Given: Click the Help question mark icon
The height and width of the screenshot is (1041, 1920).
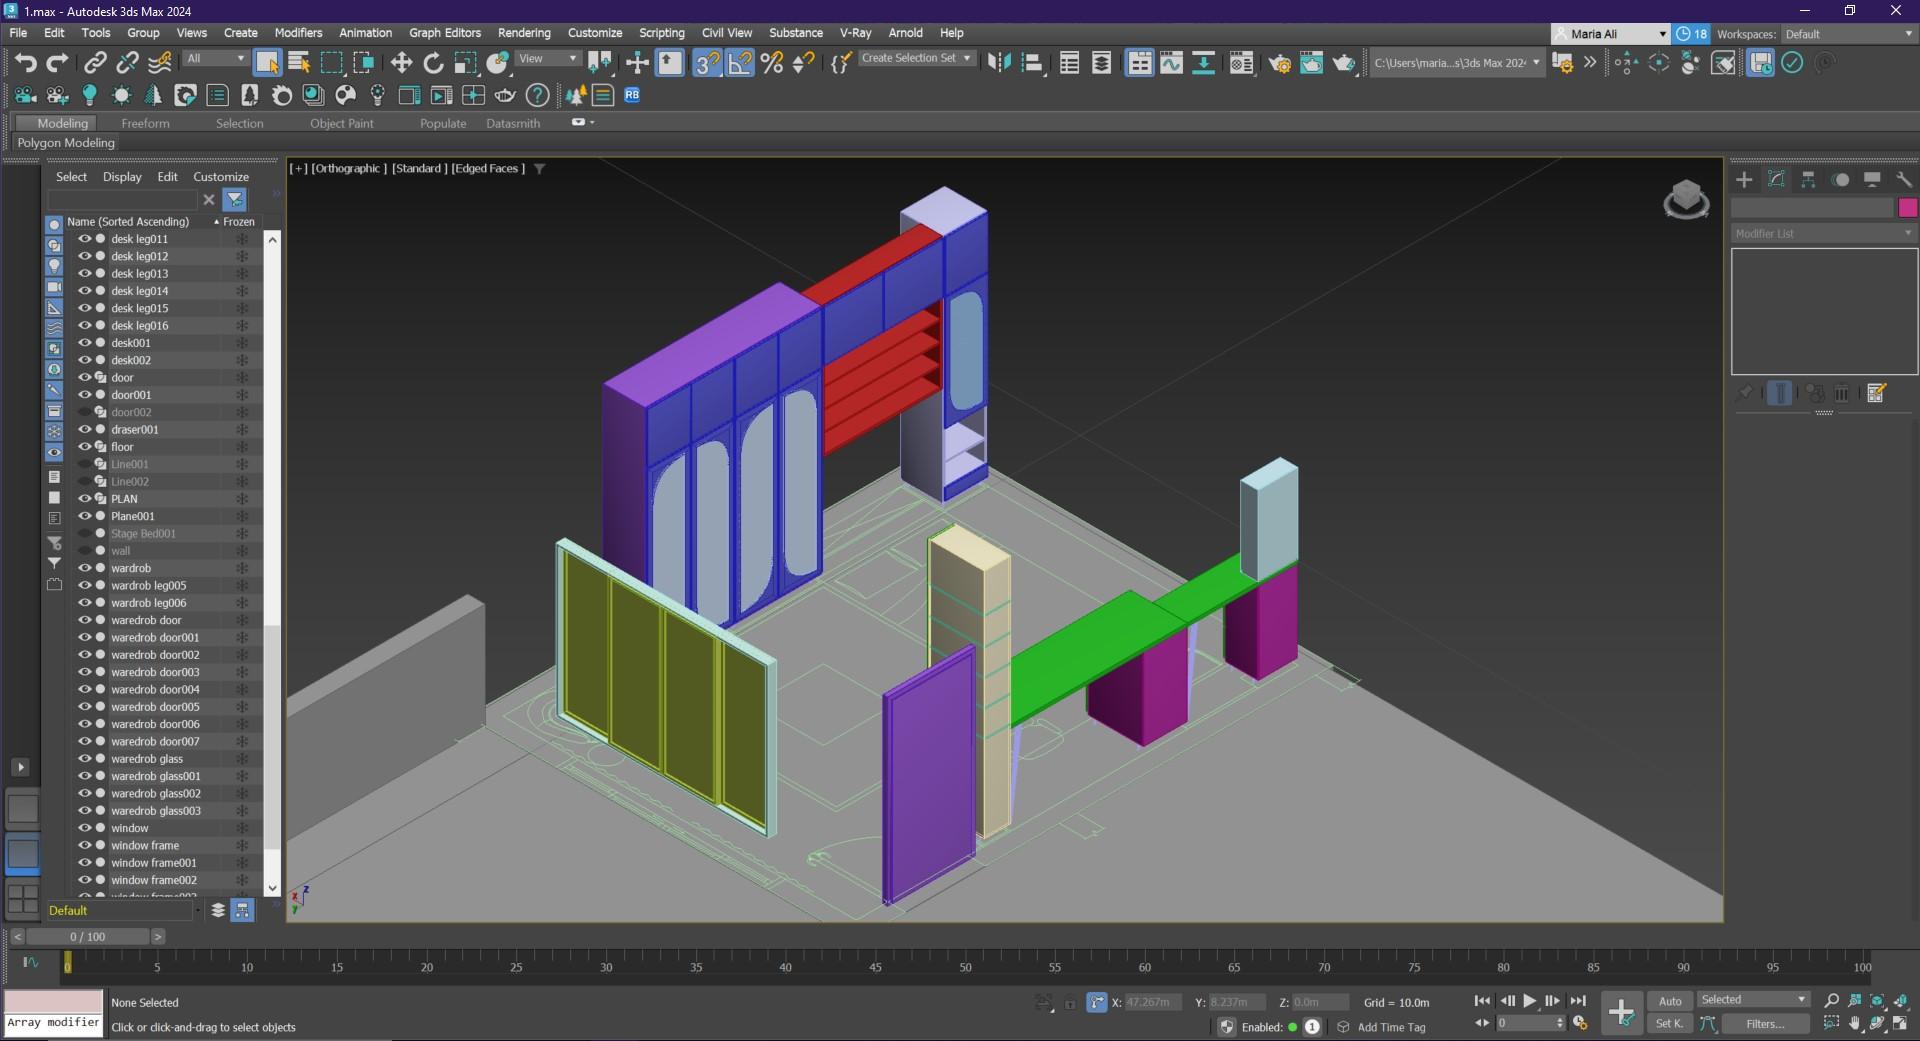Looking at the screenshot, I should pos(537,95).
